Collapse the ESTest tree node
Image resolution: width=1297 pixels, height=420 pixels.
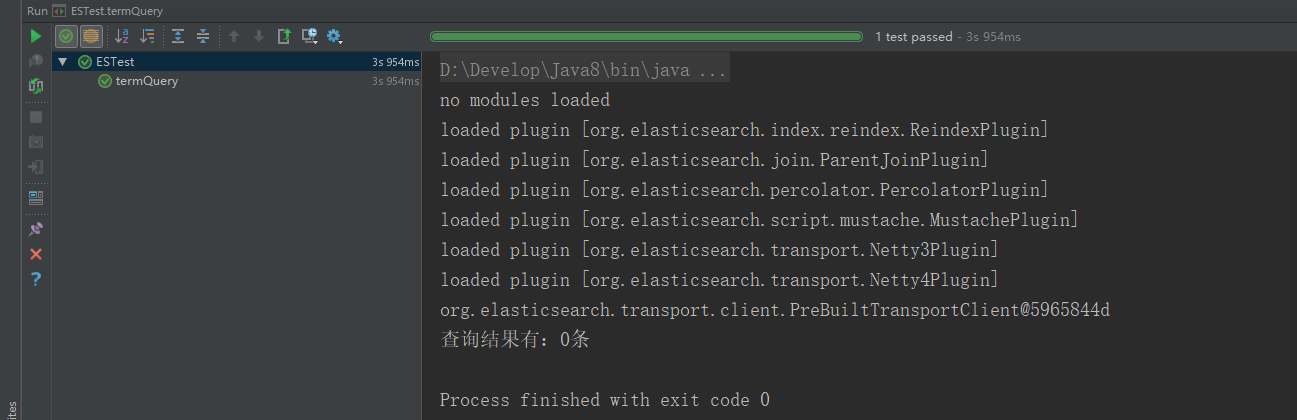(63, 62)
